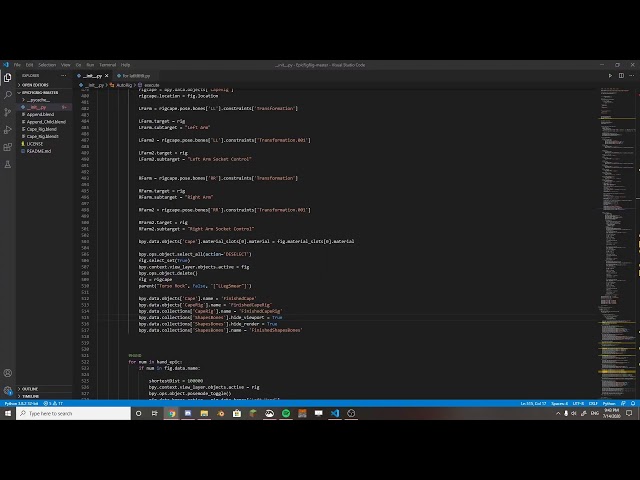This screenshot has width=640, height=480.
Task: Open the Manage gear icon
Action: (x=7, y=390)
